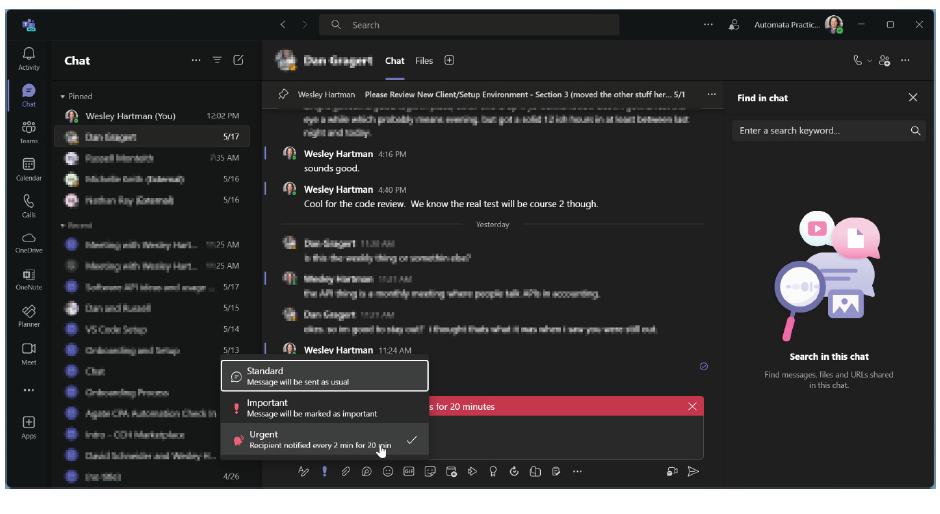Click the Find in chat keyword field
Screen dimensions: 940x514
click(820, 131)
